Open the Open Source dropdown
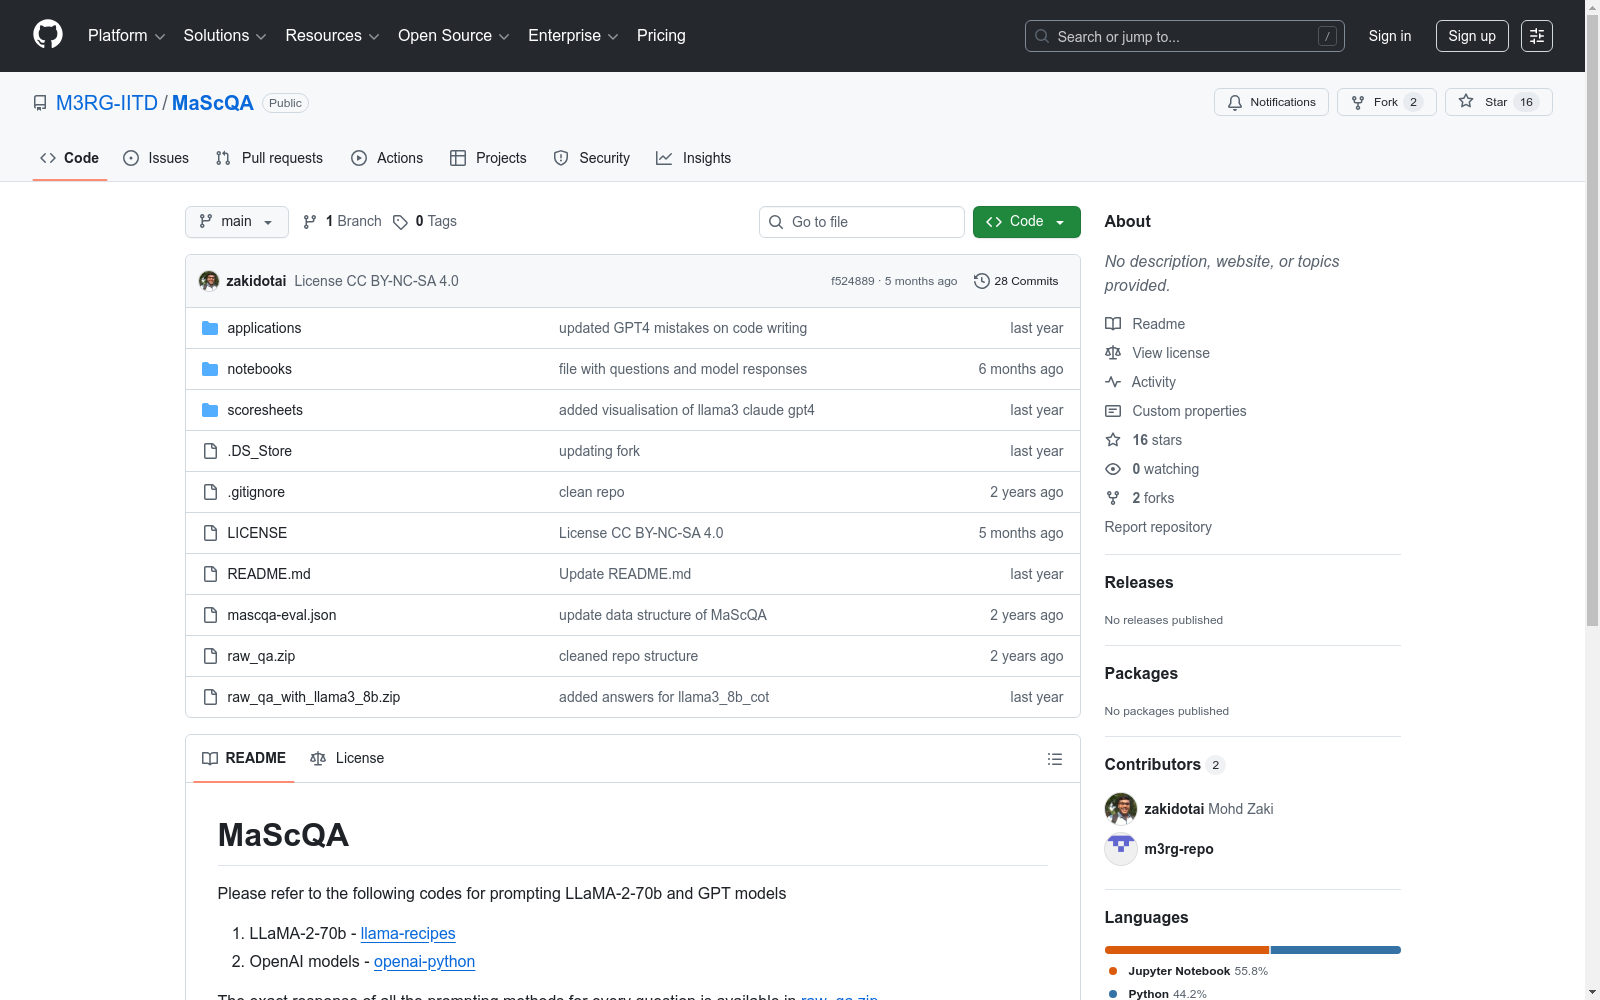 pyautogui.click(x=454, y=36)
